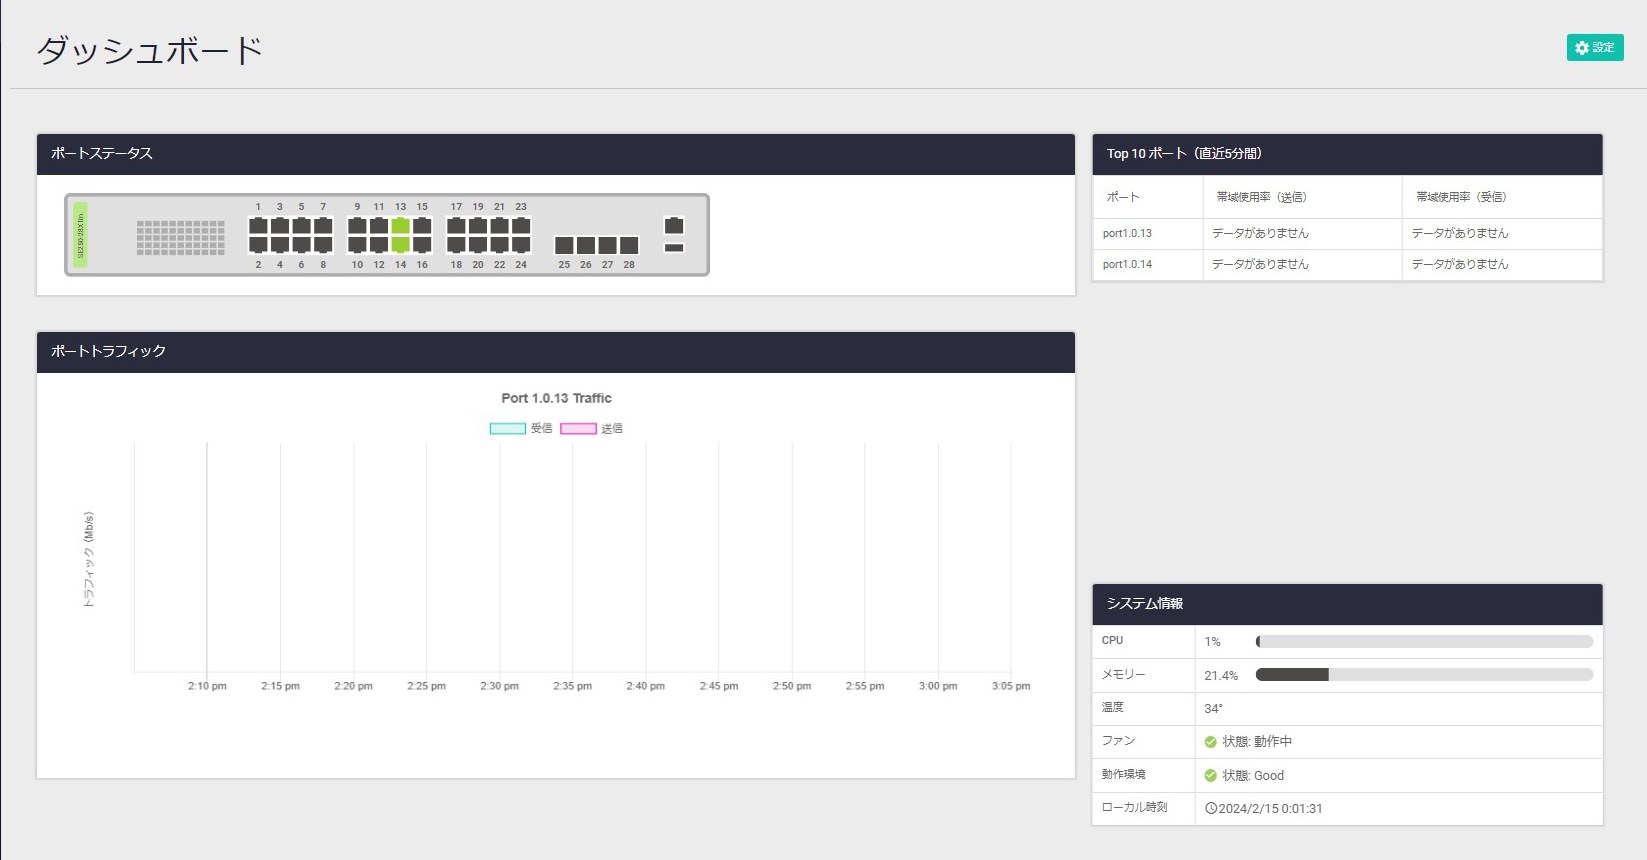Click active green port 13 on switch
This screenshot has height=860, width=1647.
(400, 226)
